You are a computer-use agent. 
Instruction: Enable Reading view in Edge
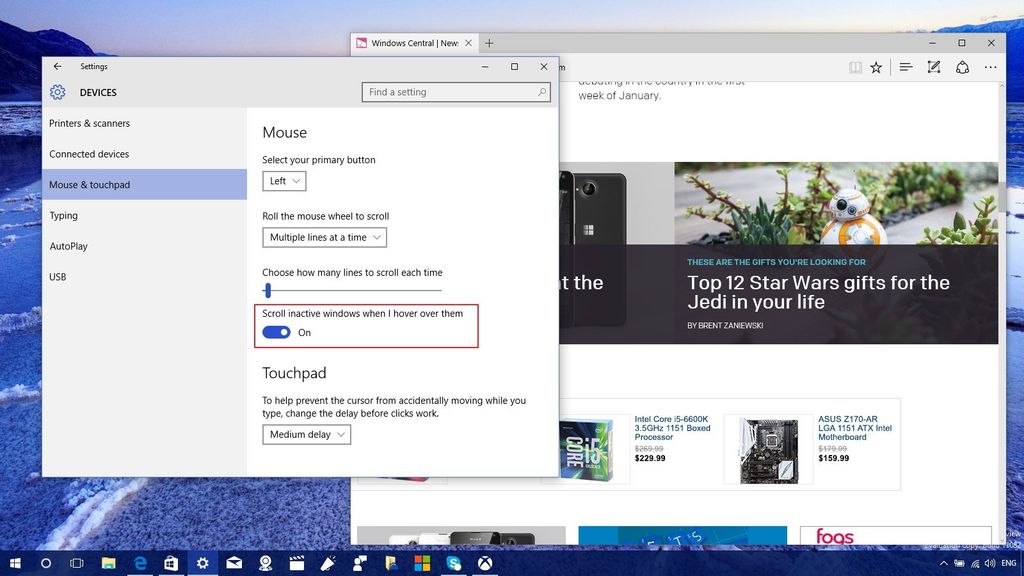click(x=855, y=67)
